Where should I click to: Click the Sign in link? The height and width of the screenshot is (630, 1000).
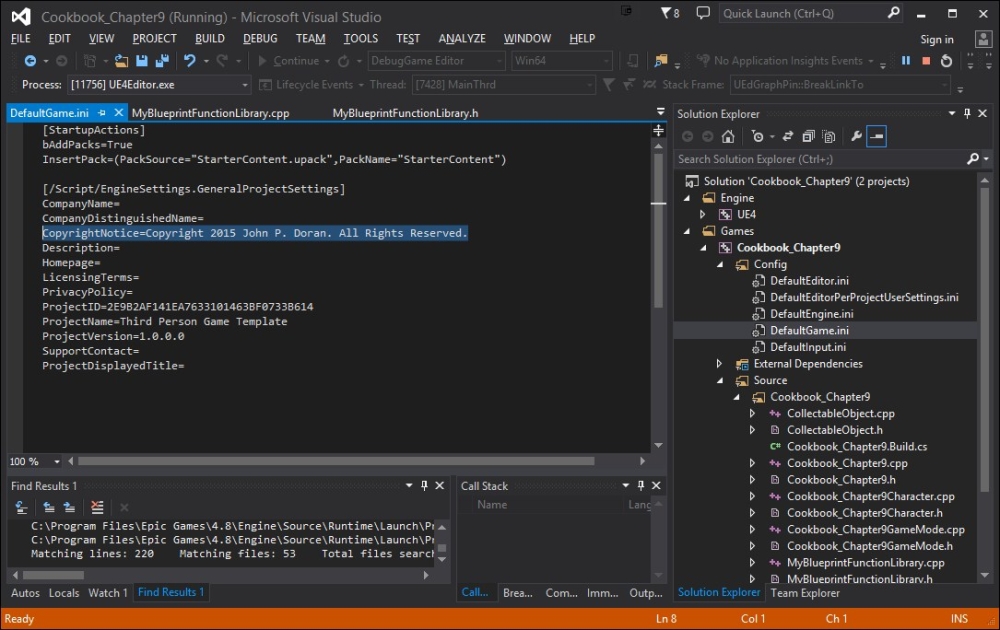936,39
